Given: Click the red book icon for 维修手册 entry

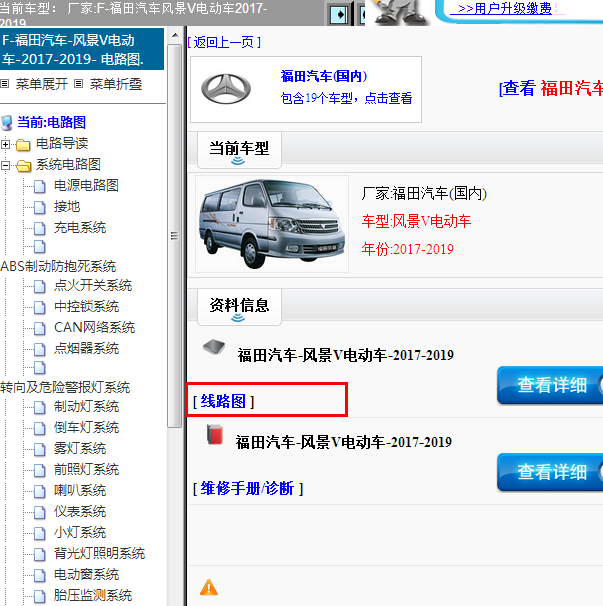Looking at the screenshot, I should point(215,434).
